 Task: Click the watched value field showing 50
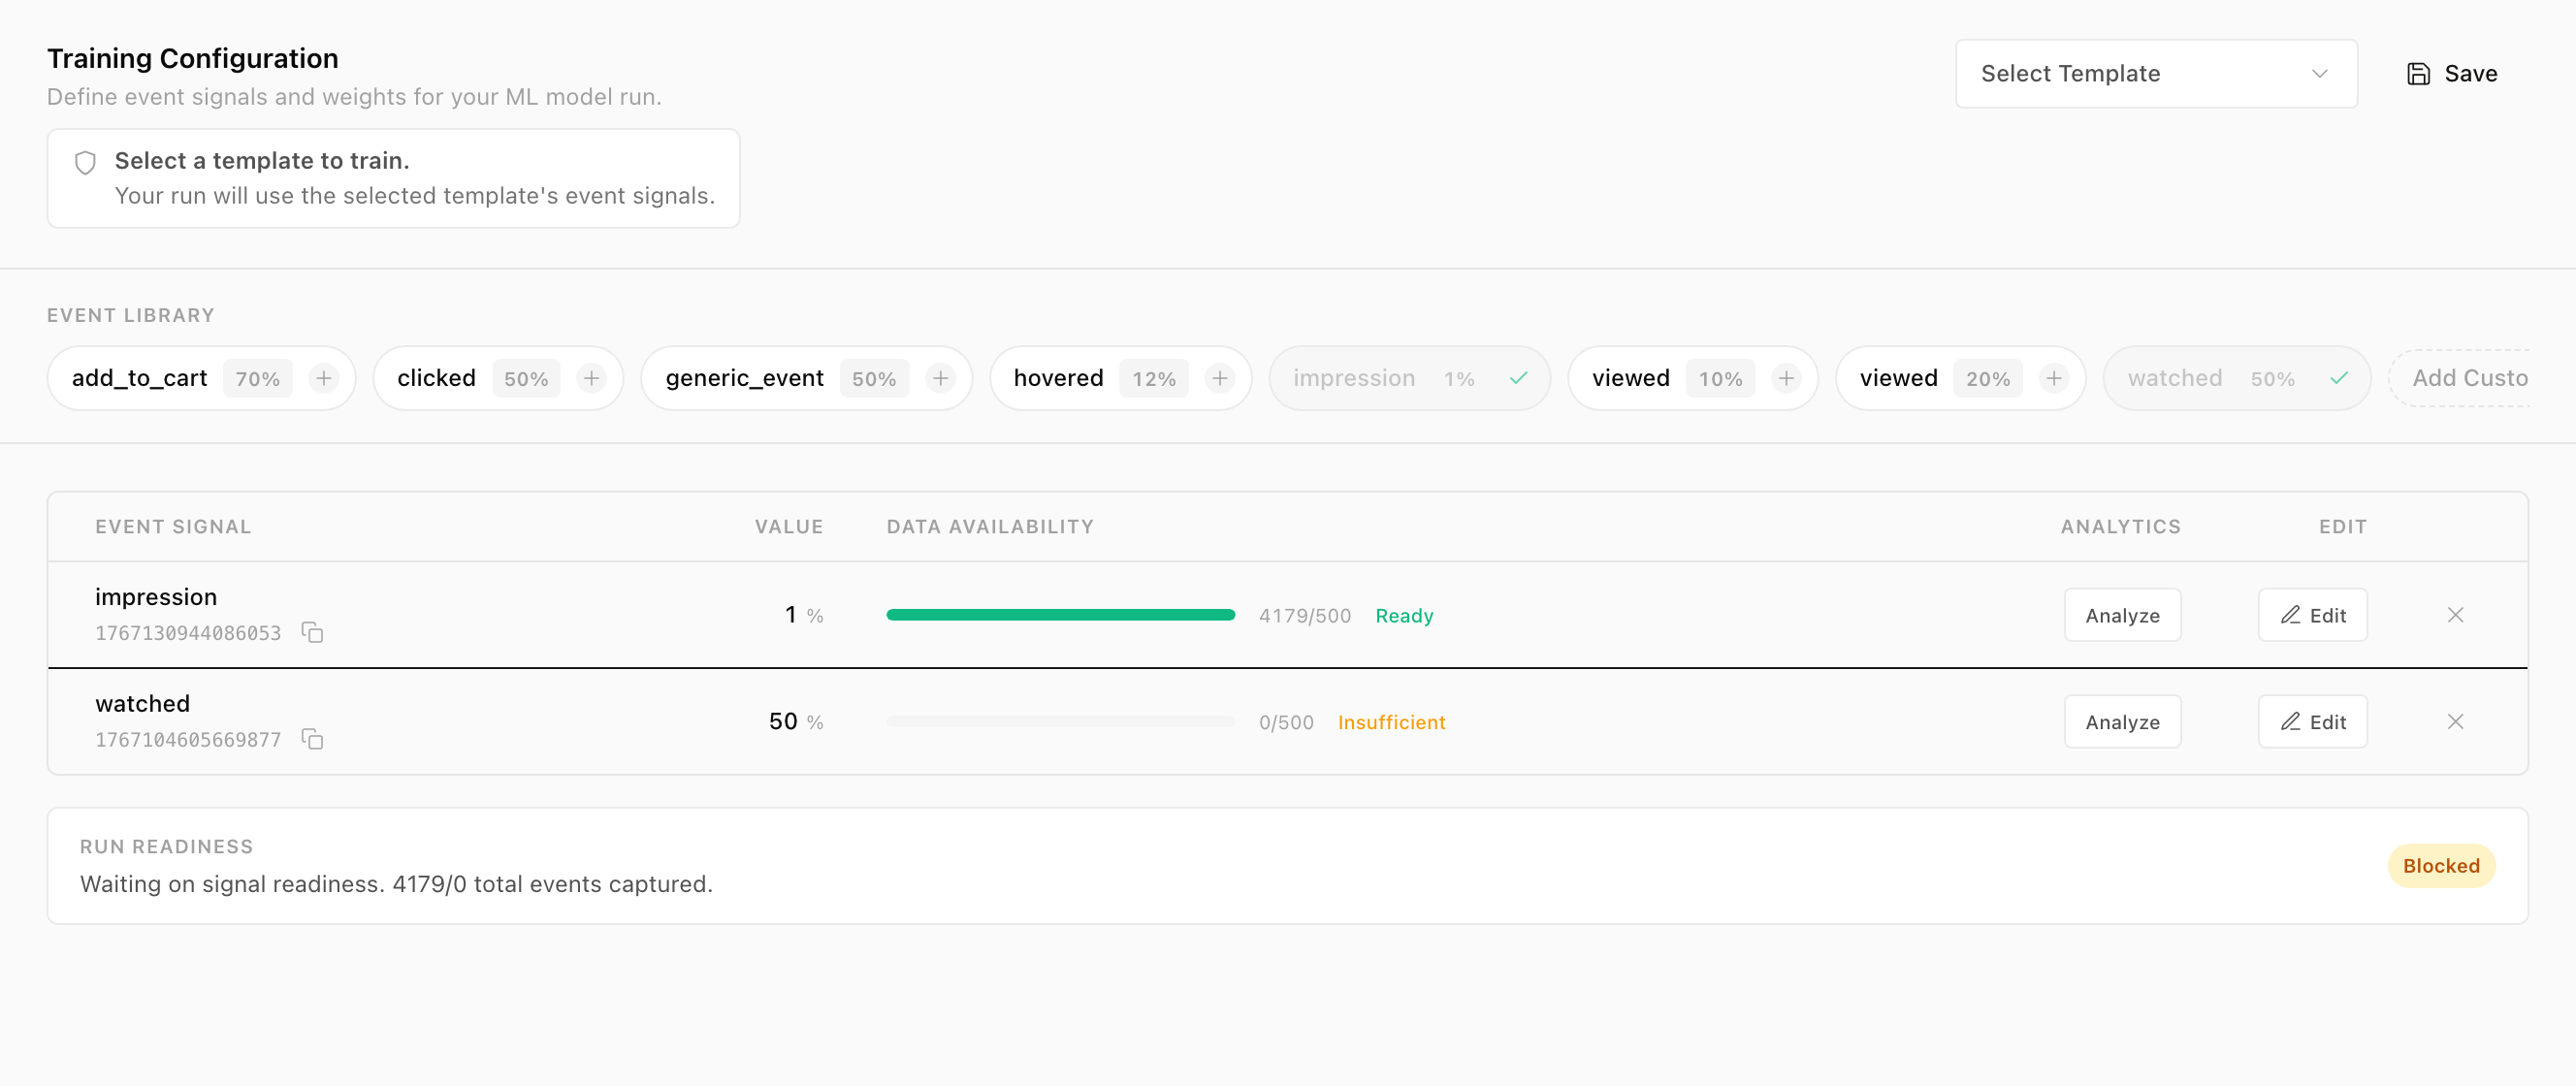(783, 723)
